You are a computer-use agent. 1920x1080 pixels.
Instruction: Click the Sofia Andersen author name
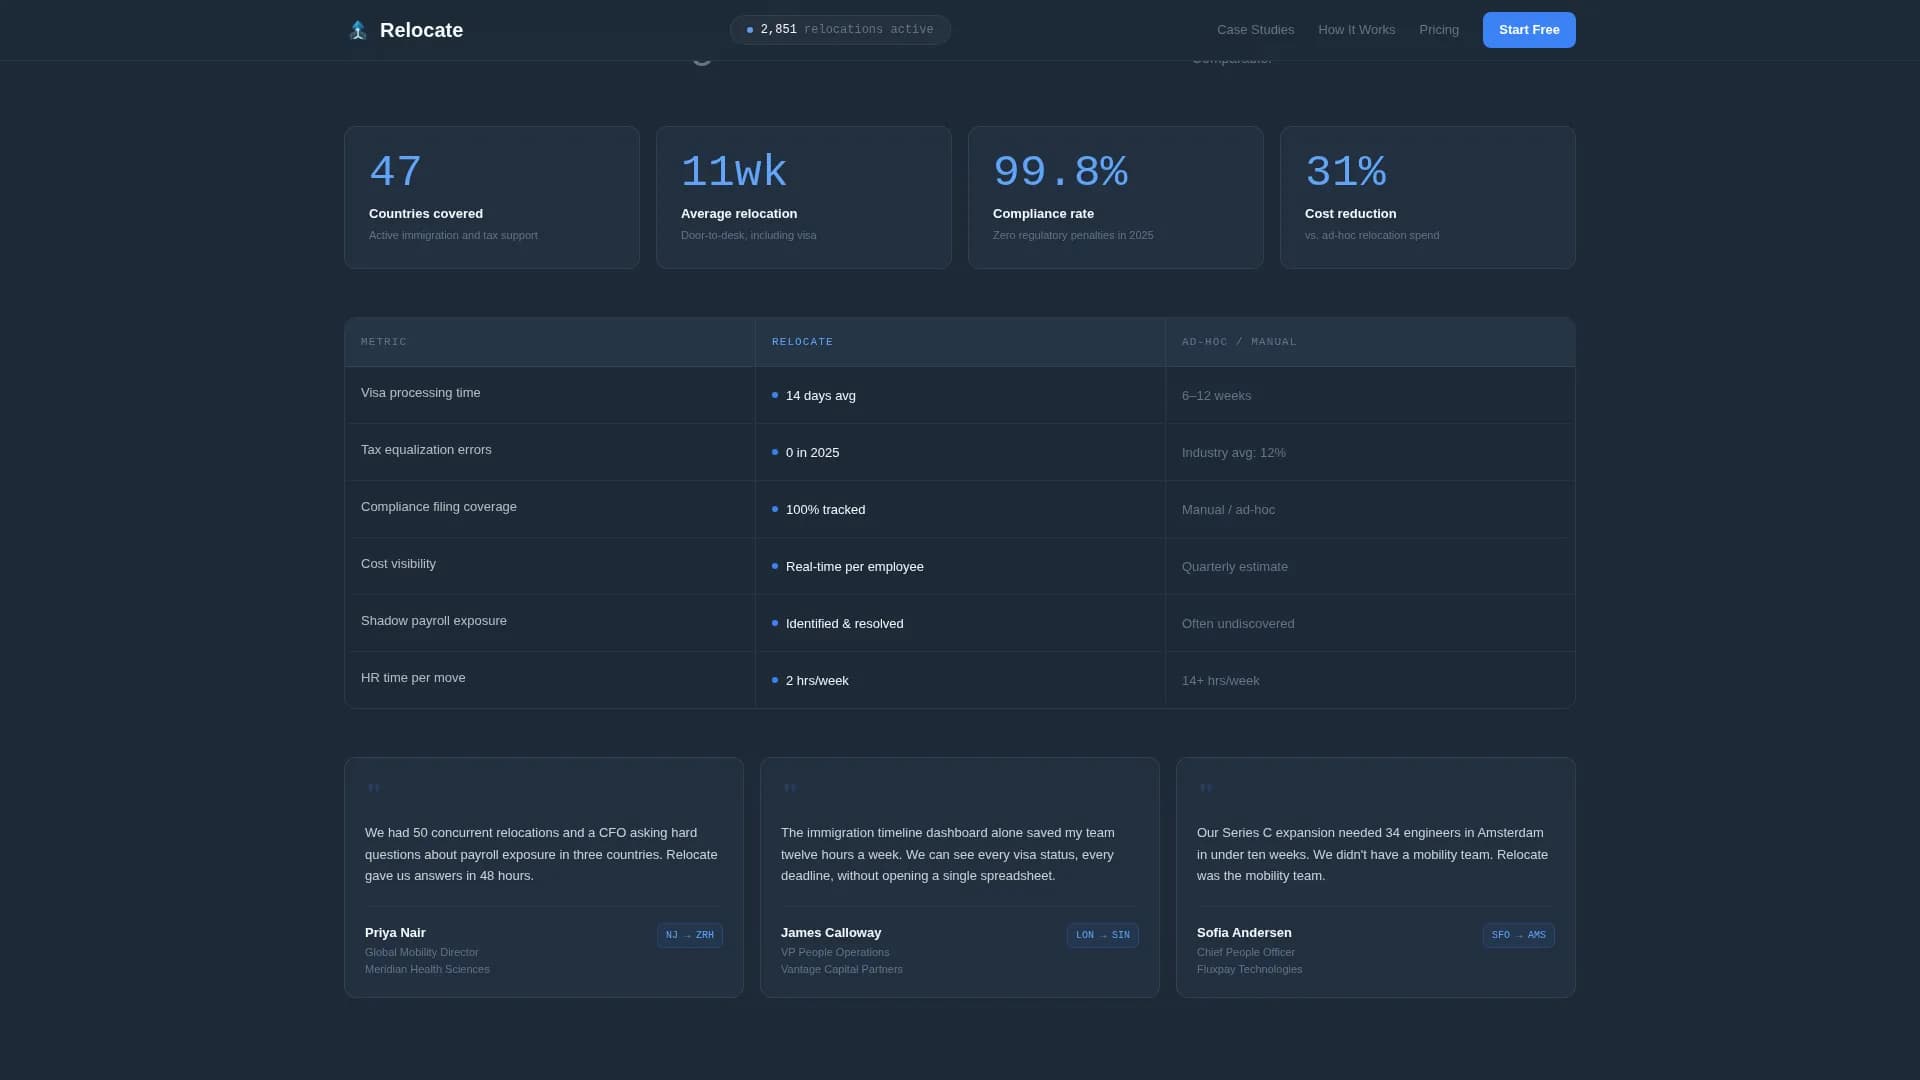pos(1244,933)
